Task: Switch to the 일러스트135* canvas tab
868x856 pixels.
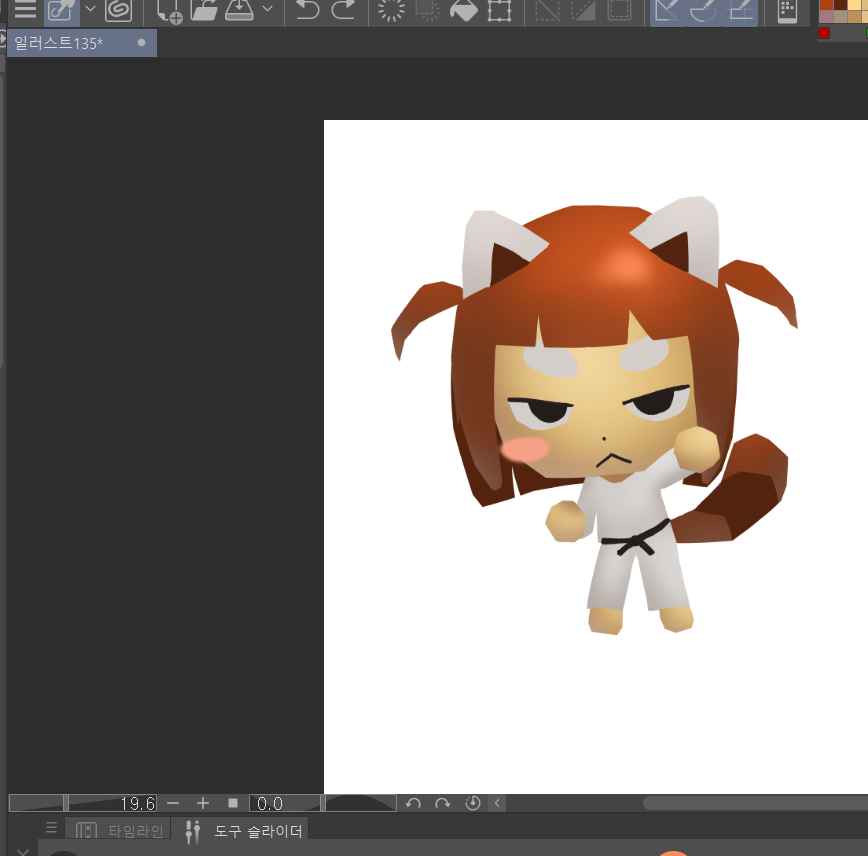Action: coord(81,43)
